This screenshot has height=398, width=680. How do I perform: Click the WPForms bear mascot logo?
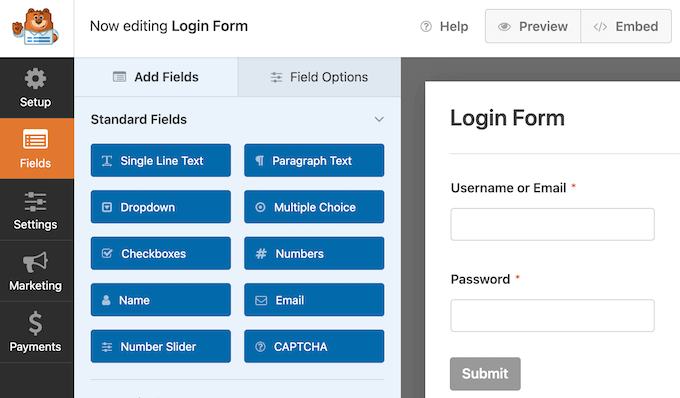[35, 27]
